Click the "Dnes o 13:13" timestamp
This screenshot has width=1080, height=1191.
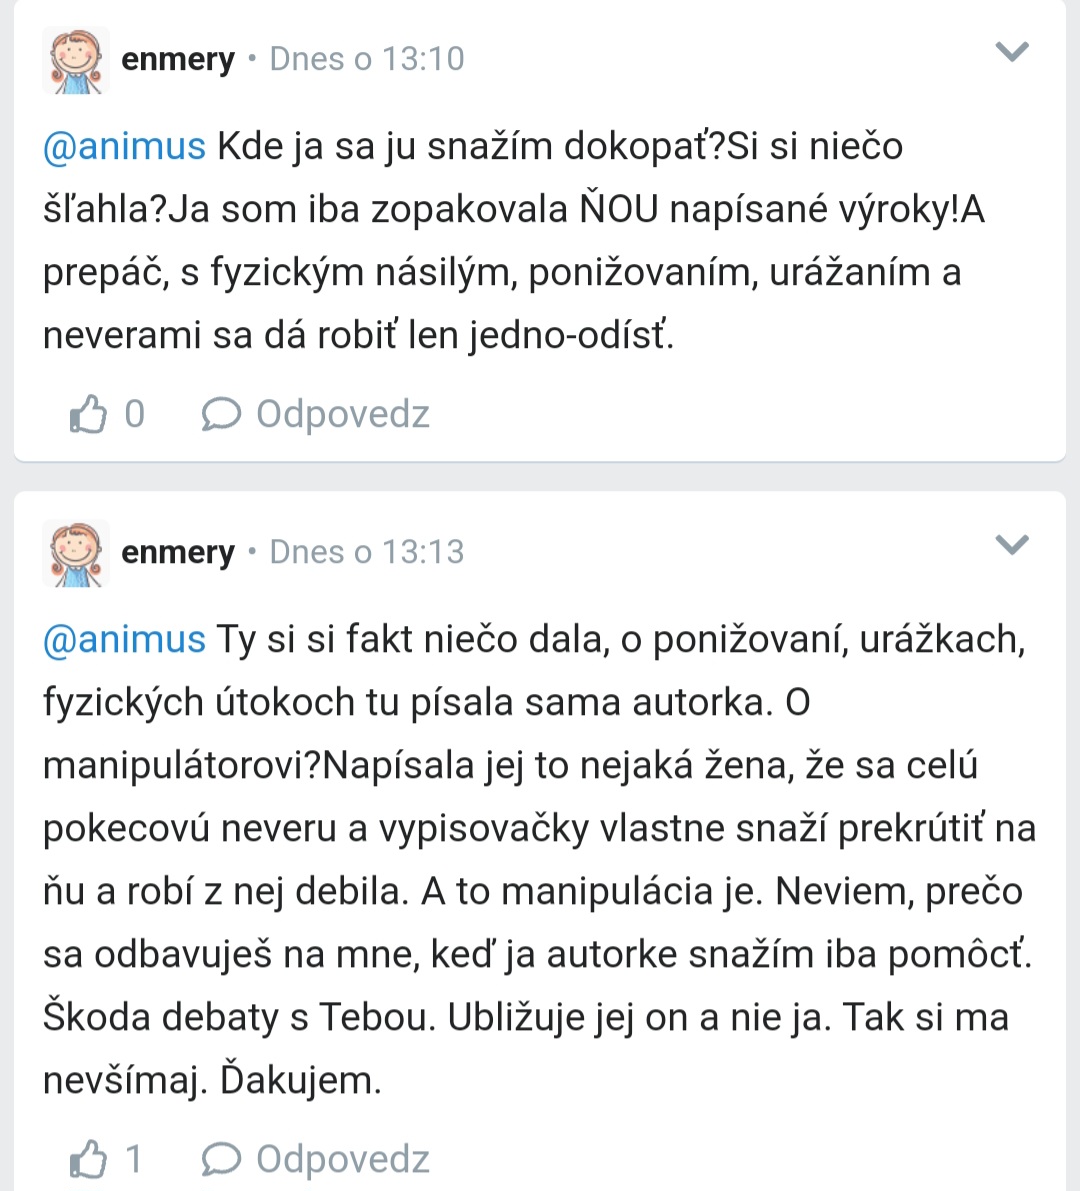tap(367, 552)
